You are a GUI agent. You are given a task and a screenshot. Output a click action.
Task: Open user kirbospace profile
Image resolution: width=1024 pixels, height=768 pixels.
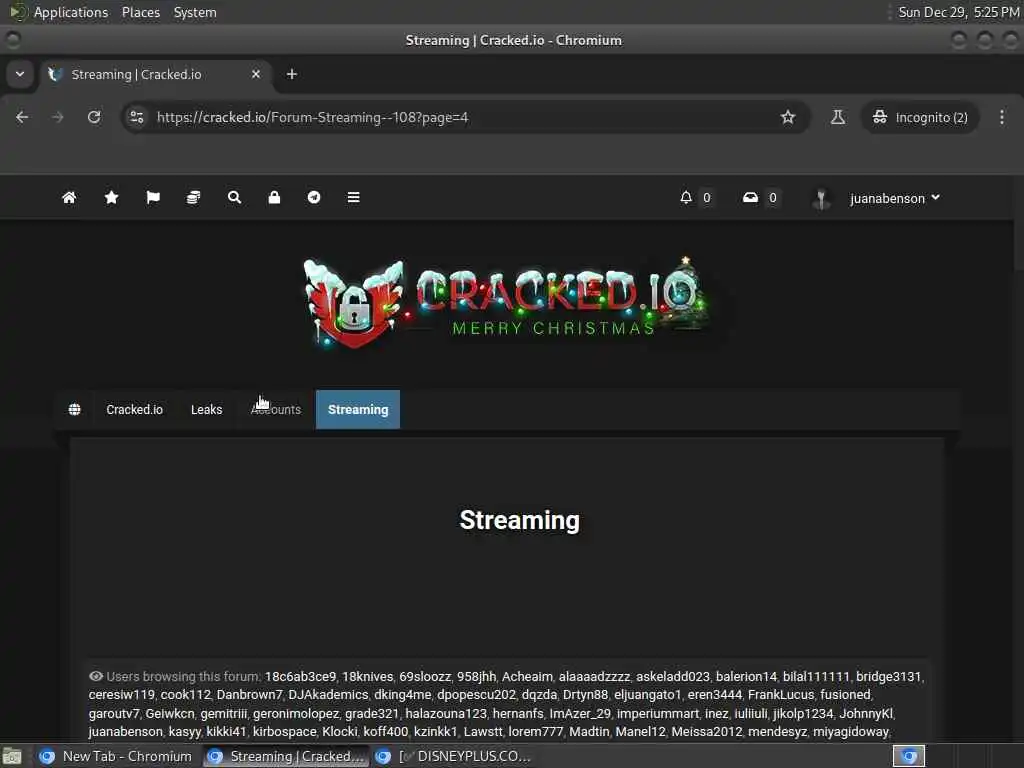point(285,731)
